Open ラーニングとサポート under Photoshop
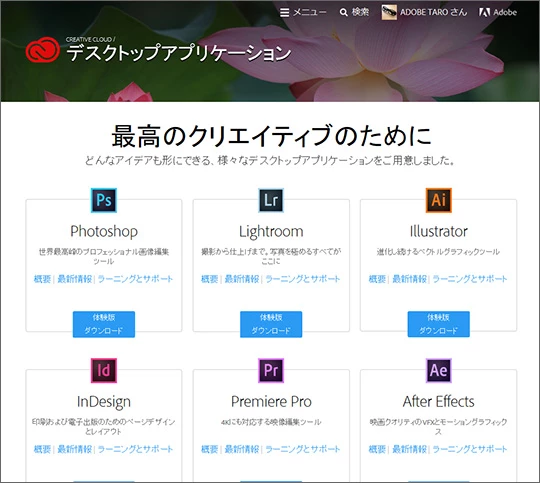Screen dimensions: 540x483 135,279
